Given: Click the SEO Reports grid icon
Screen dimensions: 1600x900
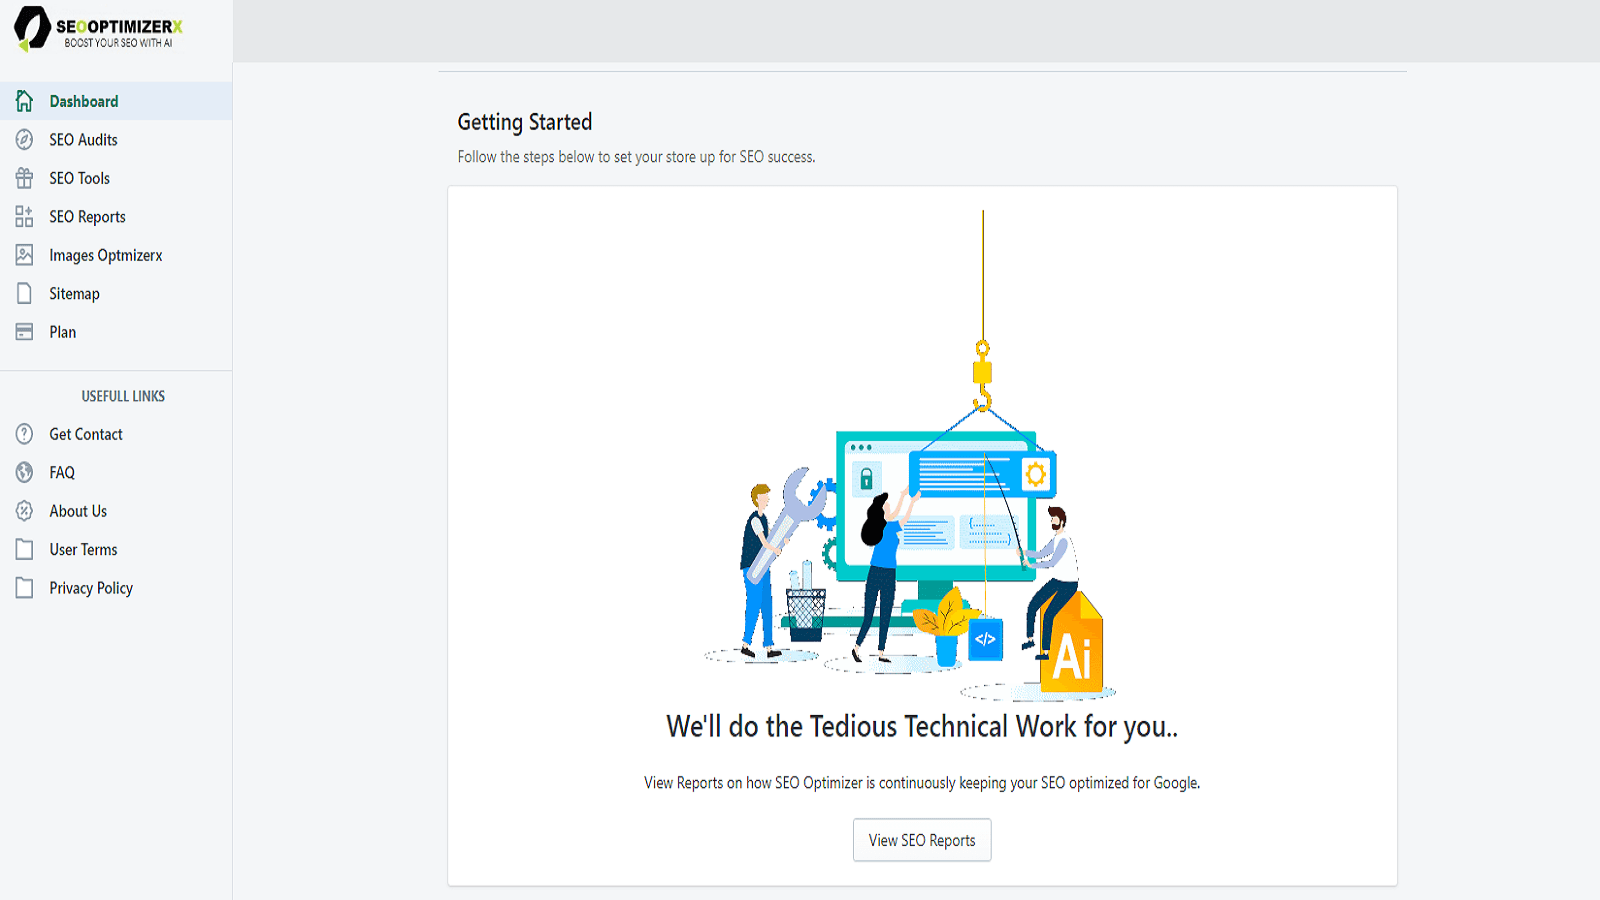Looking at the screenshot, I should [24, 217].
